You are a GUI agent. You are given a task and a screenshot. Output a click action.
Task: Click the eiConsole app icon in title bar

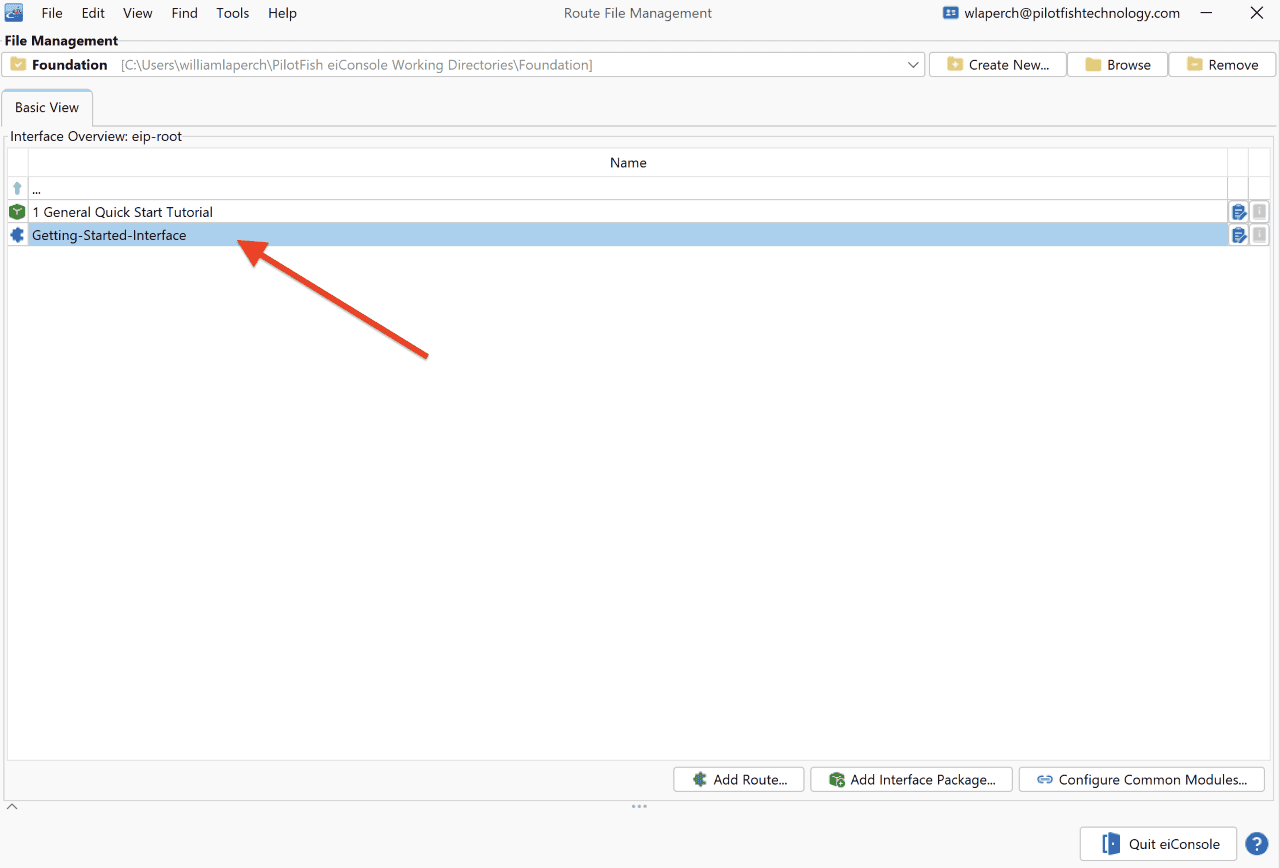(x=14, y=13)
